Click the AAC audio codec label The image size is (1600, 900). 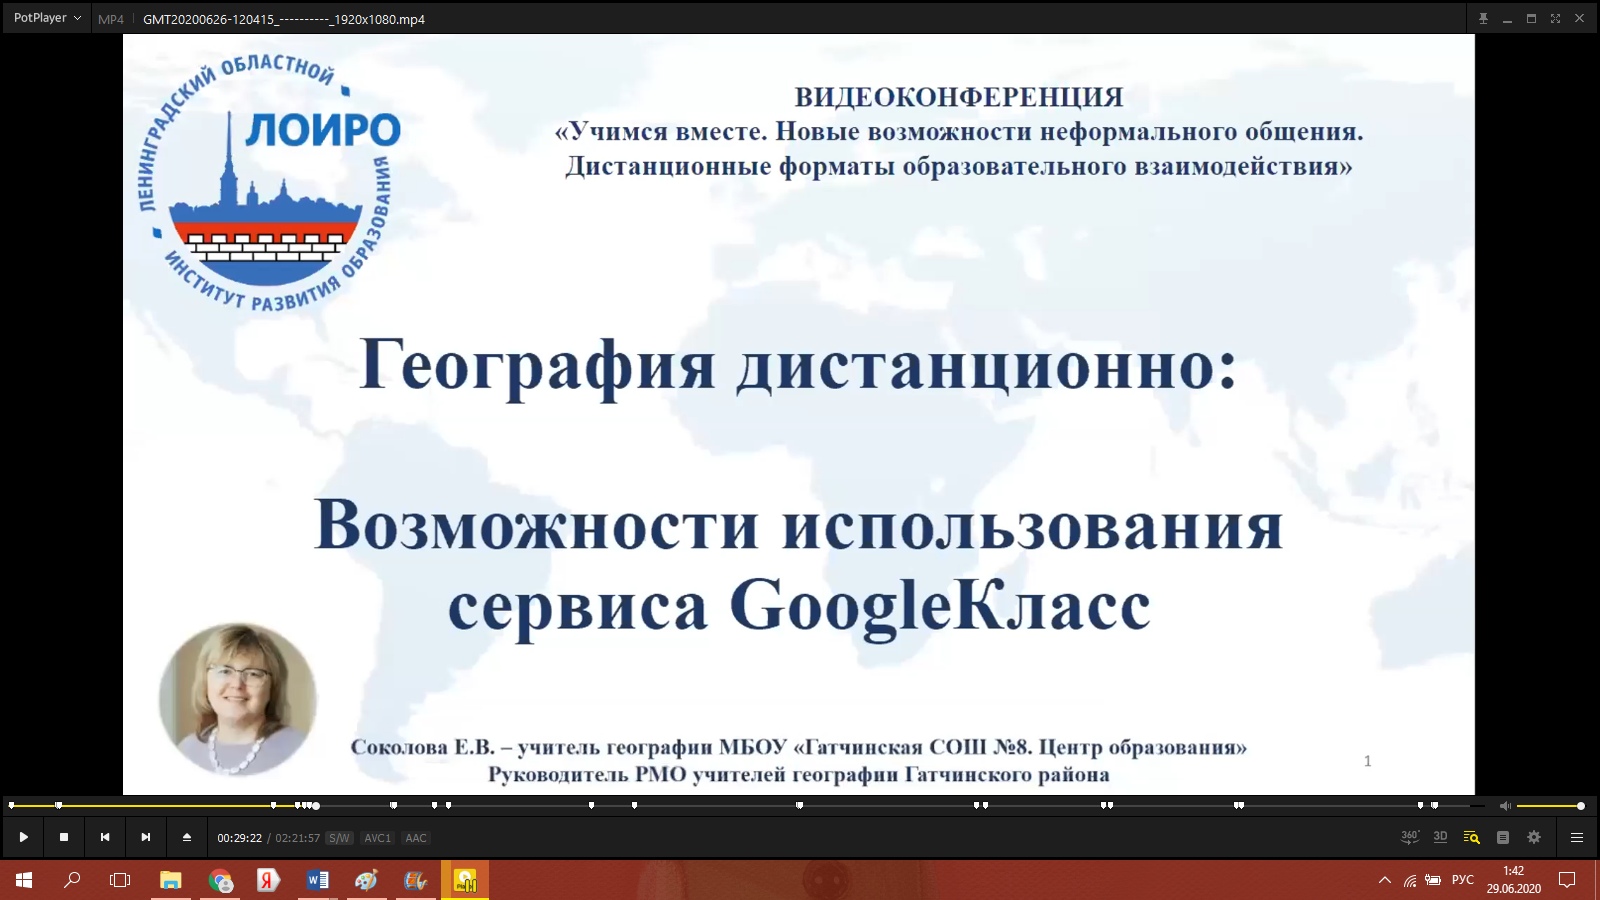tap(416, 838)
